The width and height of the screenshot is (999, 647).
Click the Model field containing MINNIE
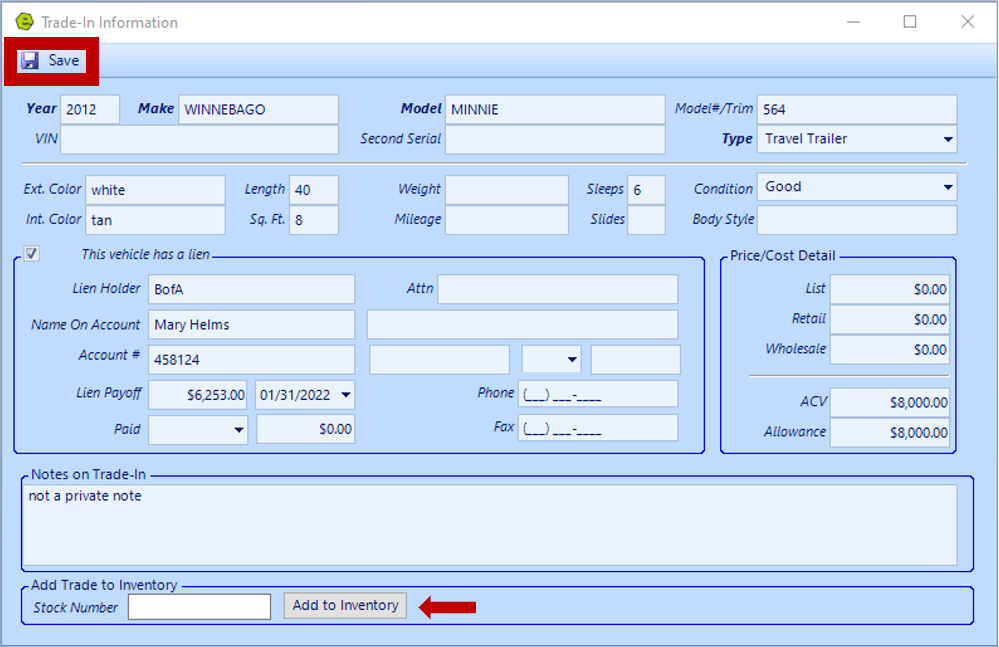click(555, 110)
